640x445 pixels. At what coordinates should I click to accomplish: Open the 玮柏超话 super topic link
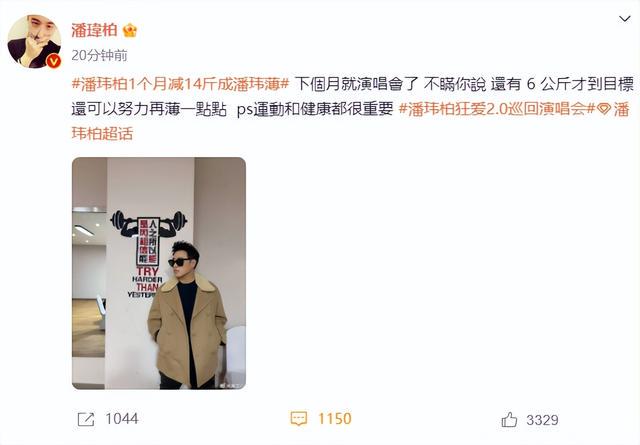click(x=102, y=134)
